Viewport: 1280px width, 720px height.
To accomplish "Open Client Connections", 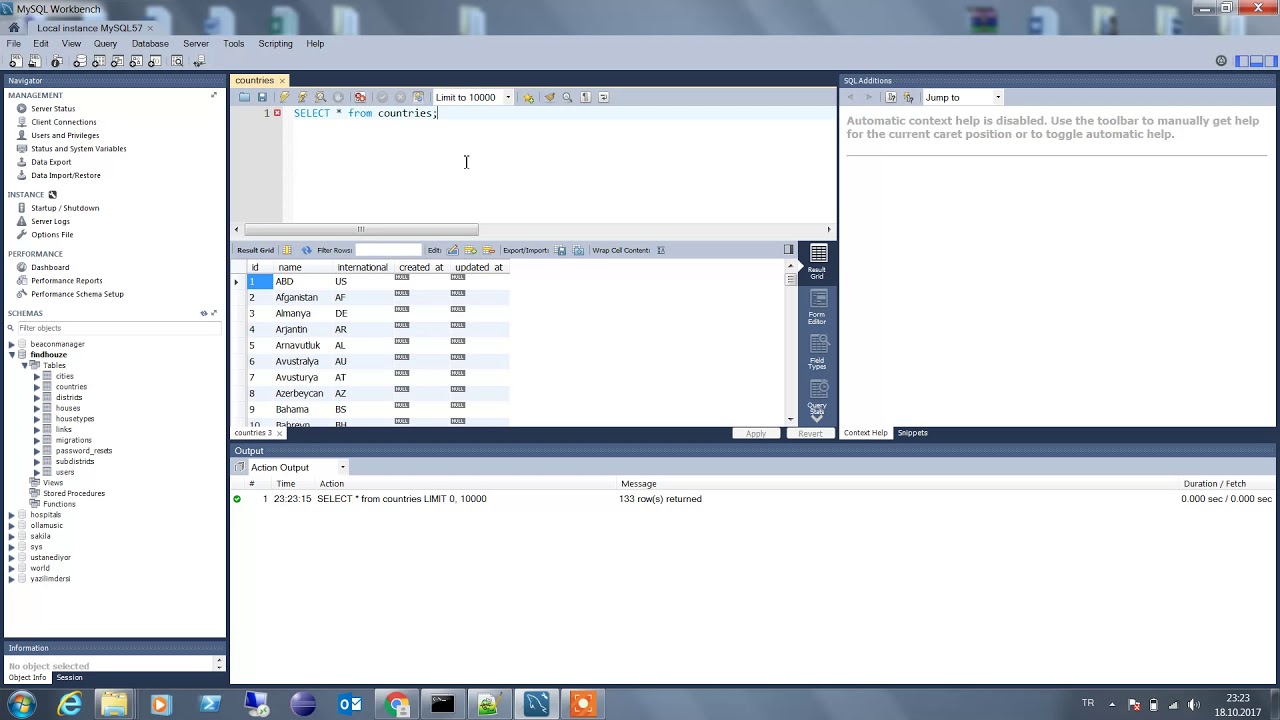I will coord(63,122).
